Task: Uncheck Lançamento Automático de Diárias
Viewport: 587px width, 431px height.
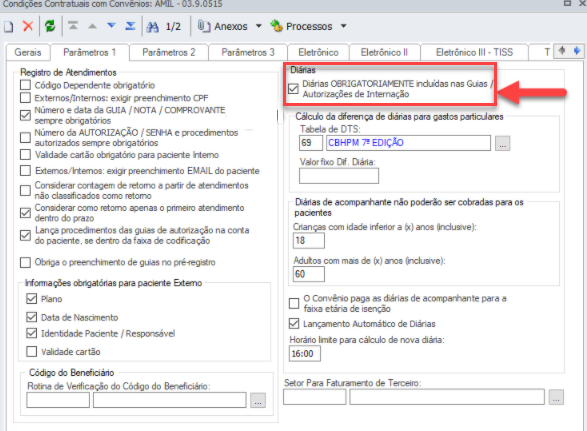Action: tap(294, 323)
